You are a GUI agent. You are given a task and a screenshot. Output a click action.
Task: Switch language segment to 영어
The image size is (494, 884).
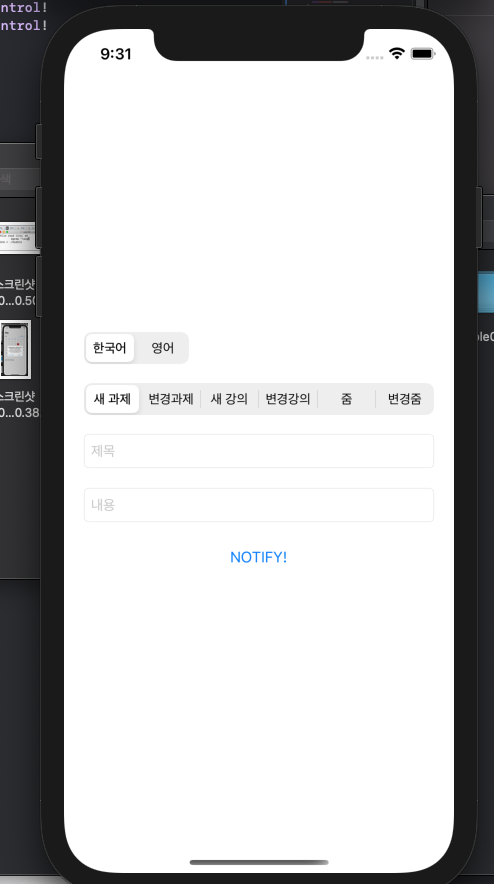point(162,348)
